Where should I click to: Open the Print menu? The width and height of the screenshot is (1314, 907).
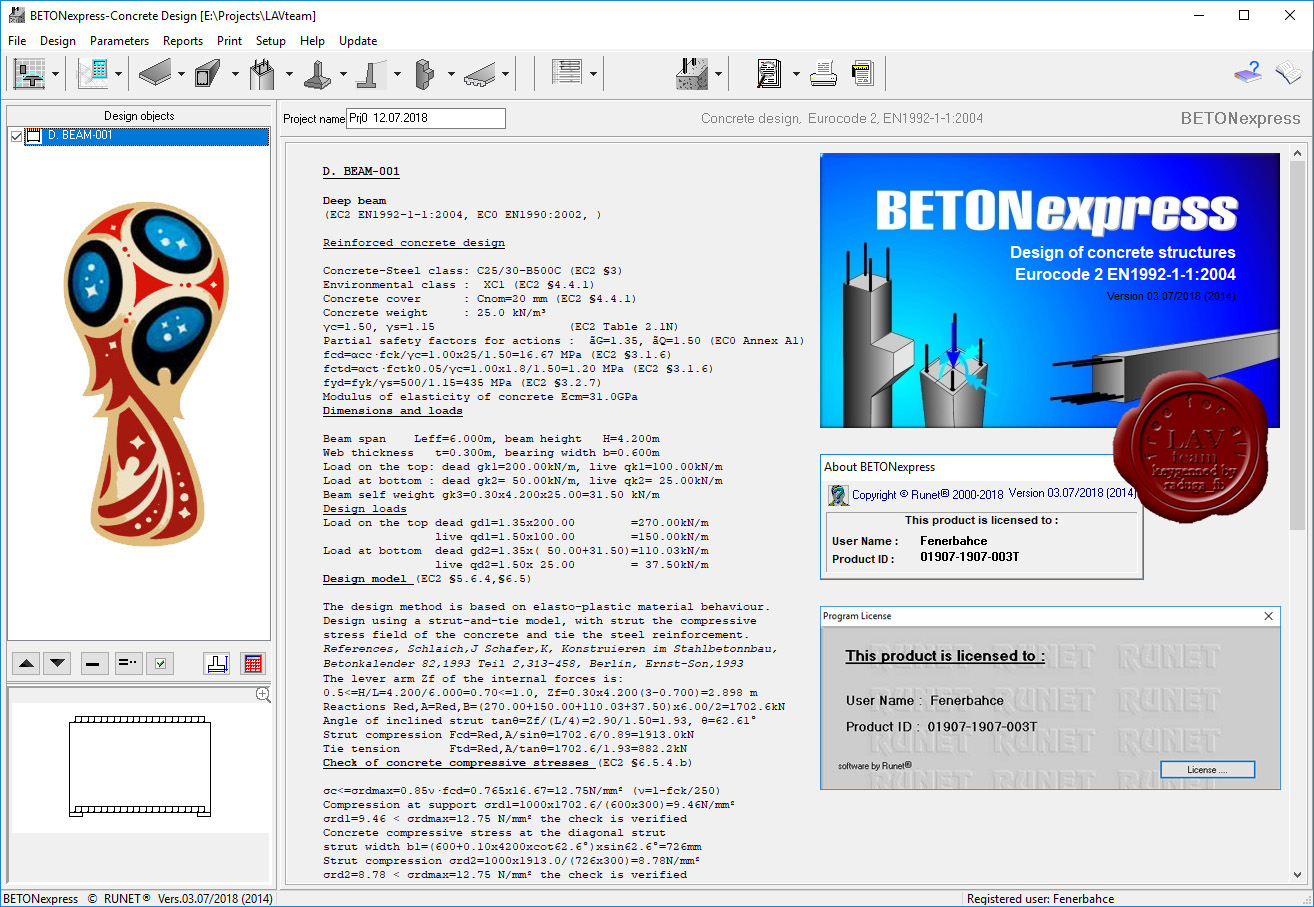pyautogui.click(x=229, y=41)
